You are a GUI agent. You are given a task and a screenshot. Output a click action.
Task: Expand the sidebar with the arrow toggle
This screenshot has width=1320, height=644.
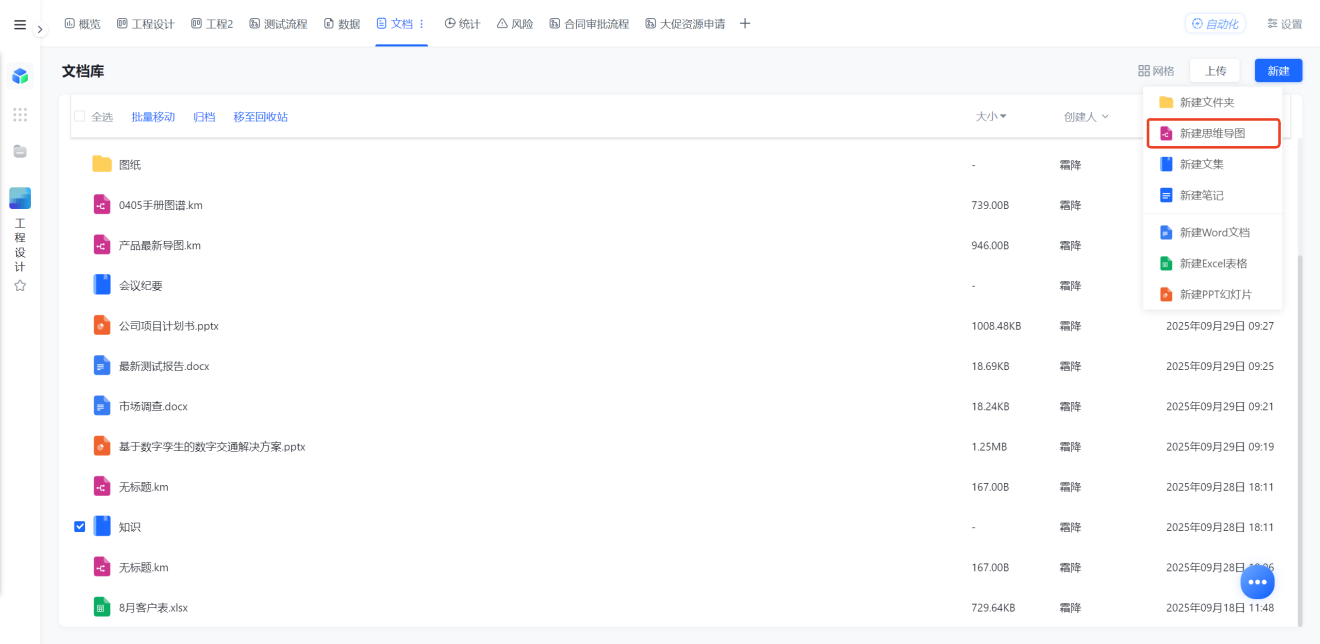click(40, 29)
